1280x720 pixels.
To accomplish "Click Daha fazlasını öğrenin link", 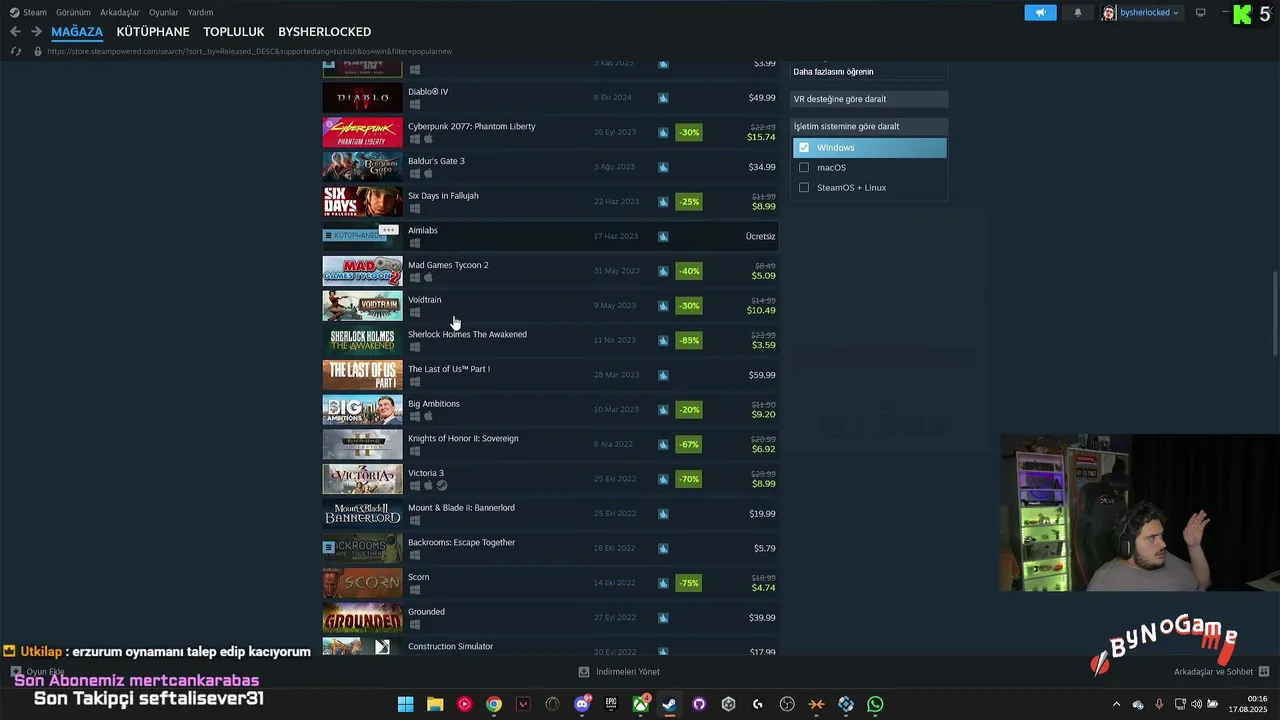I will click(833, 72).
